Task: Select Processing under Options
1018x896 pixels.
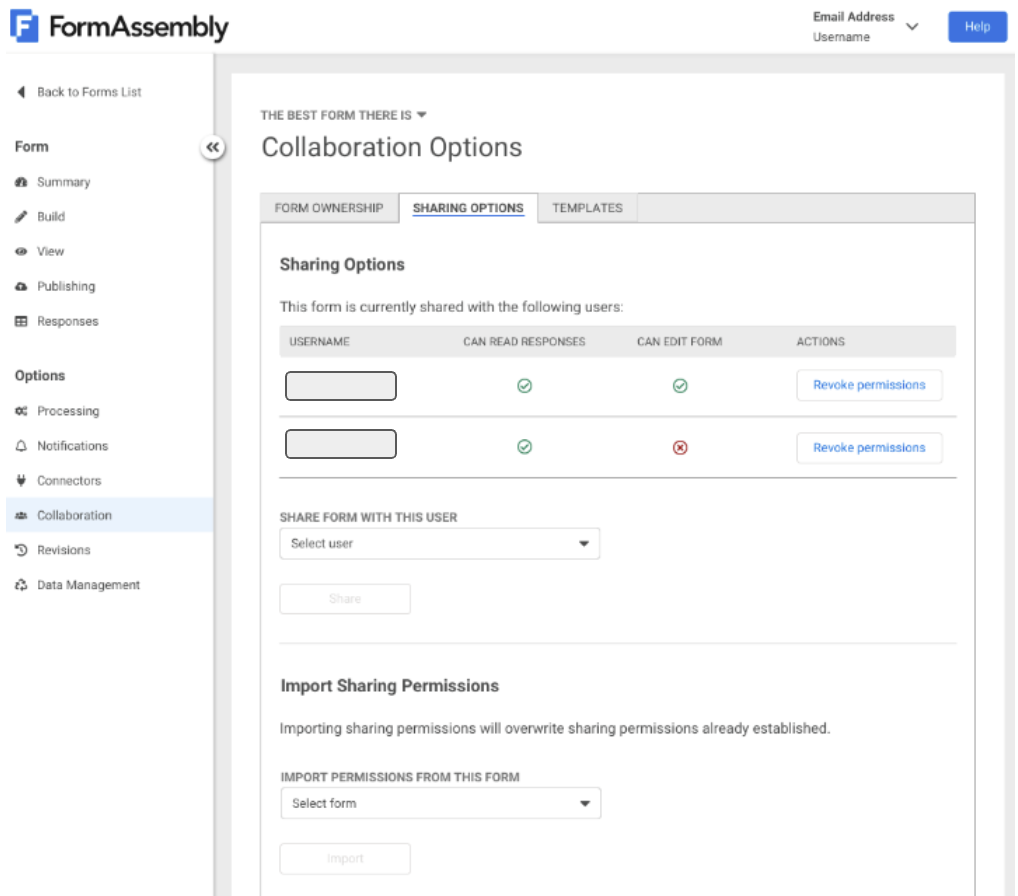Action: pyautogui.click(x=66, y=410)
